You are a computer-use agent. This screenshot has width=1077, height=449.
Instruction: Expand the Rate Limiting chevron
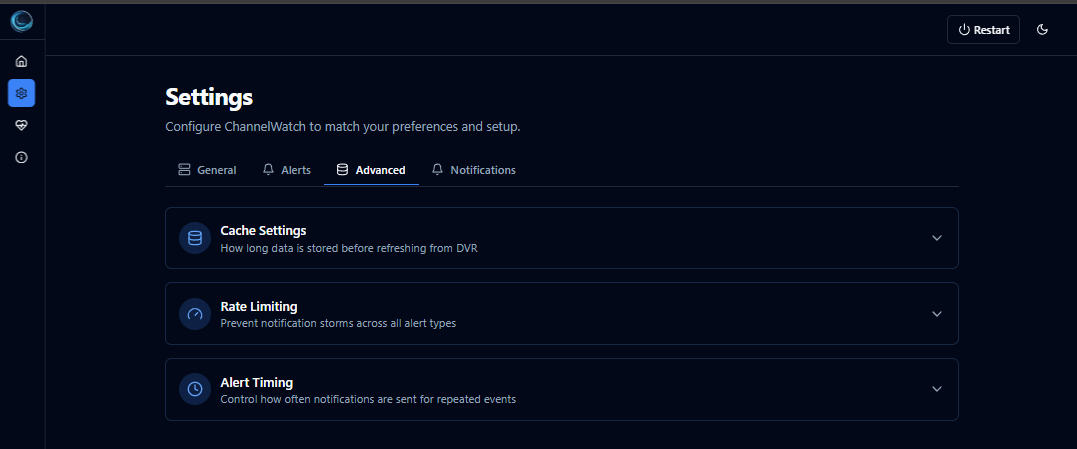[x=937, y=314]
